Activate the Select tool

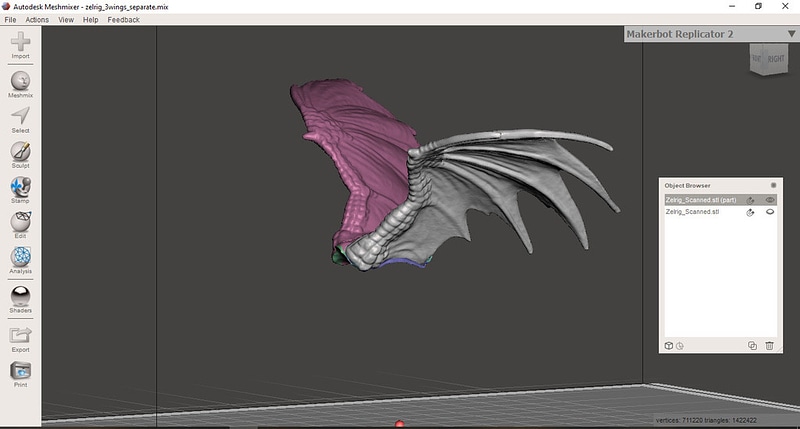20,120
